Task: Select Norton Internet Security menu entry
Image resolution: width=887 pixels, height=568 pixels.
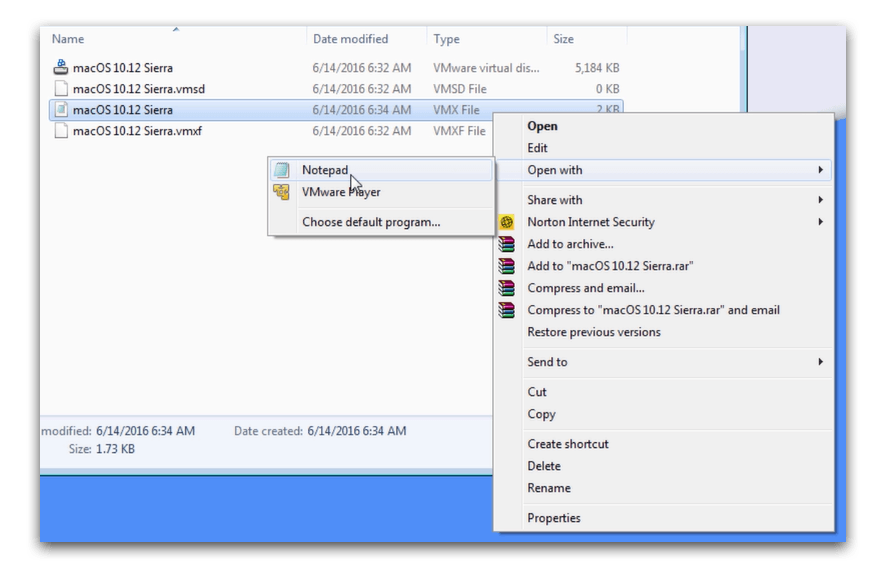Action: 663,222
